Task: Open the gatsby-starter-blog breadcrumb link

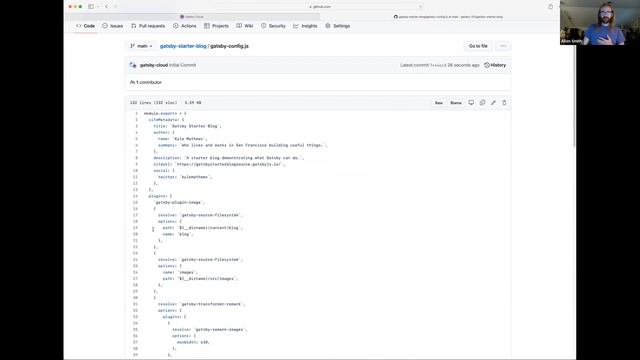Action: coord(183,46)
